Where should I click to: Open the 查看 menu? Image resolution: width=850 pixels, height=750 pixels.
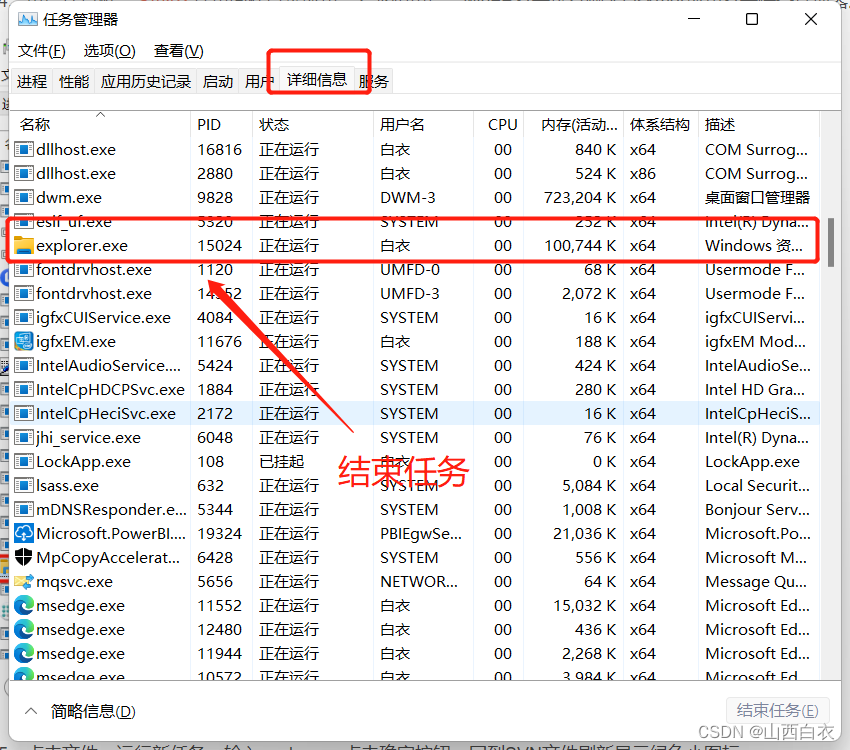pos(176,50)
